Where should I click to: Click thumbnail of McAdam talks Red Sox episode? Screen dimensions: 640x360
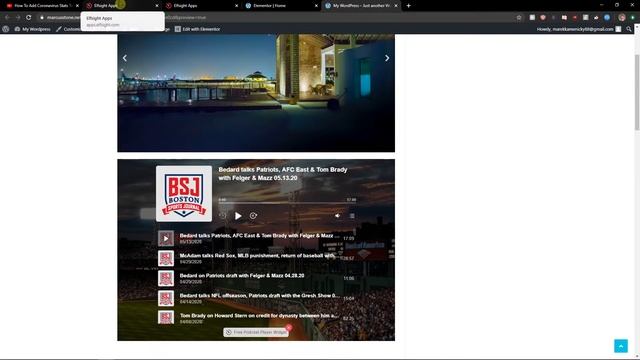pyautogui.click(x=166, y=258)
